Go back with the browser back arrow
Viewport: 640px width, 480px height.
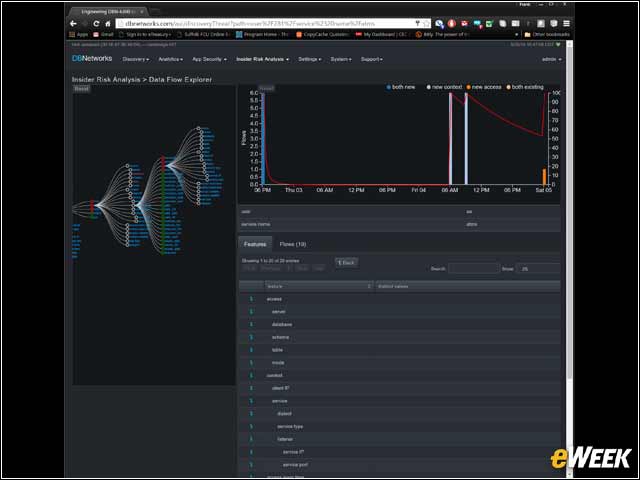pos(73,24)
